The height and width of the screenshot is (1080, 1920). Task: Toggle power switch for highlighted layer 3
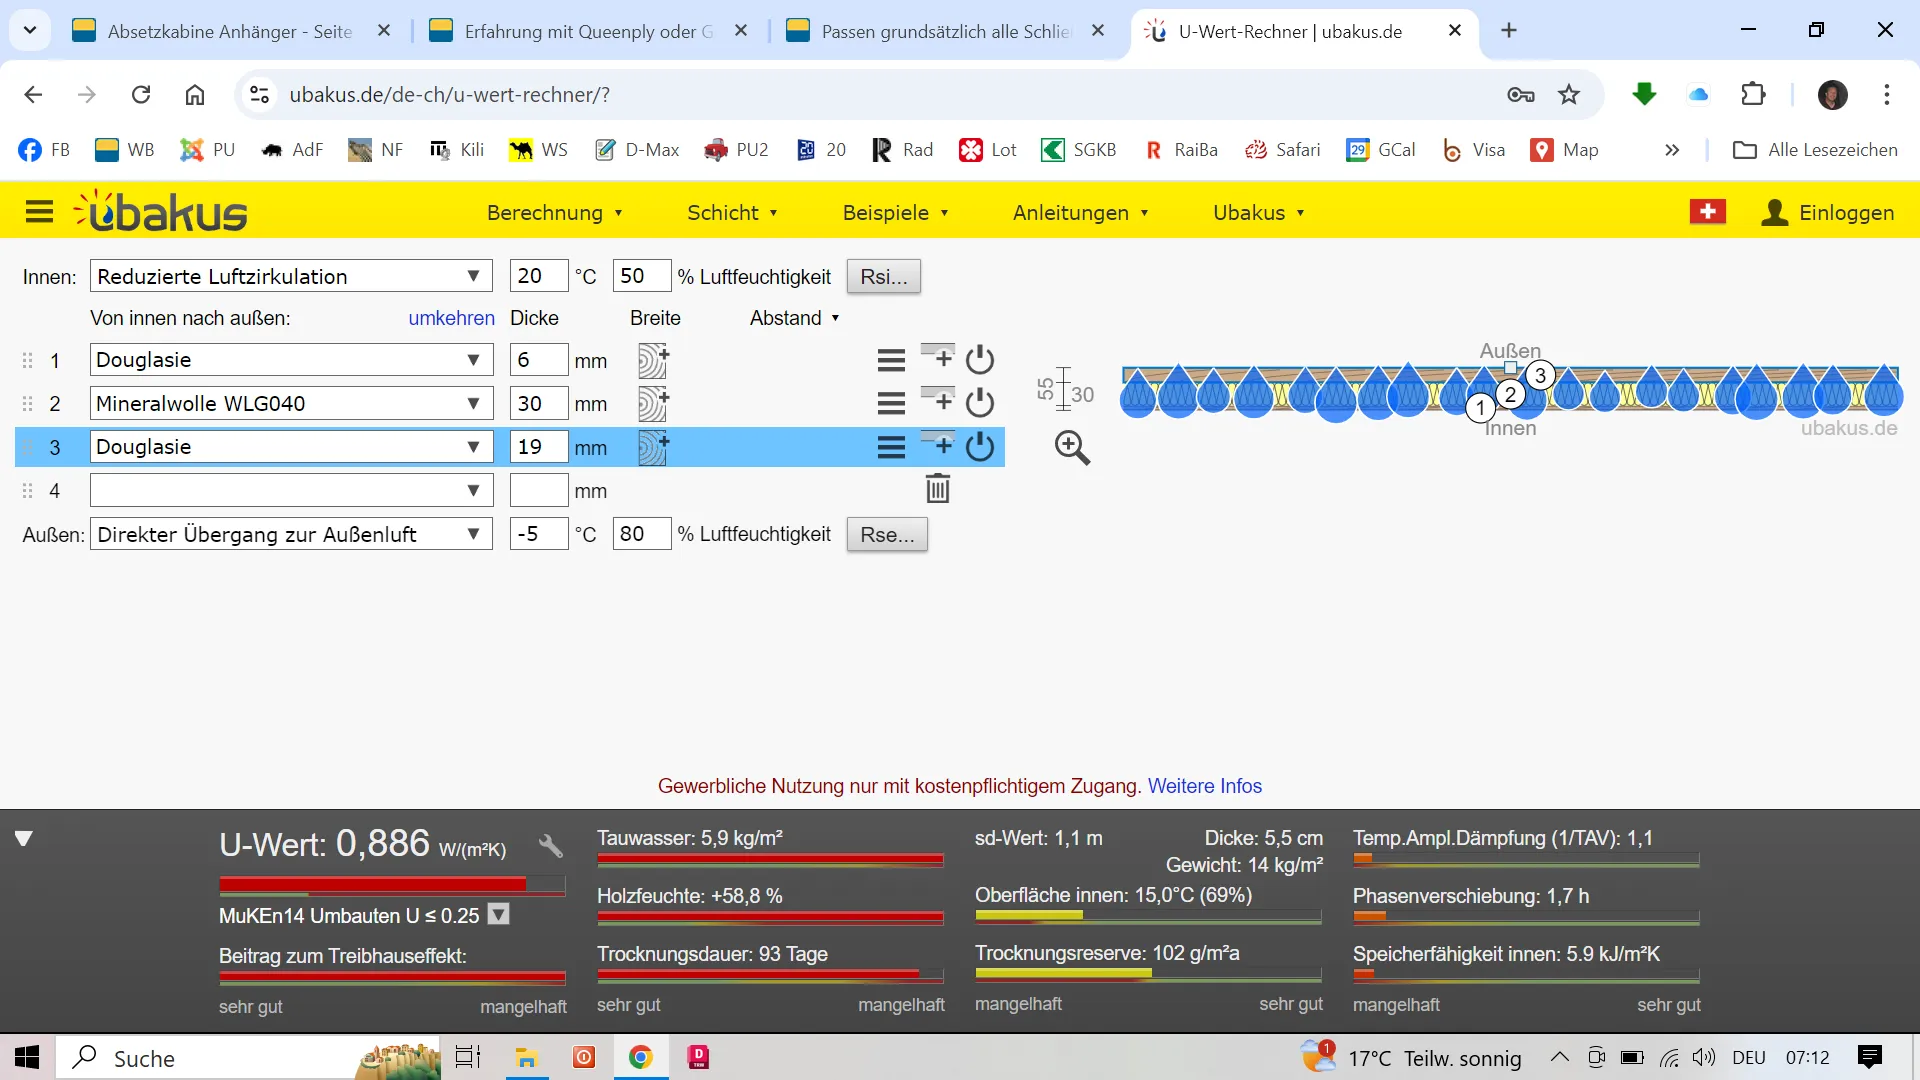point(980,446)
